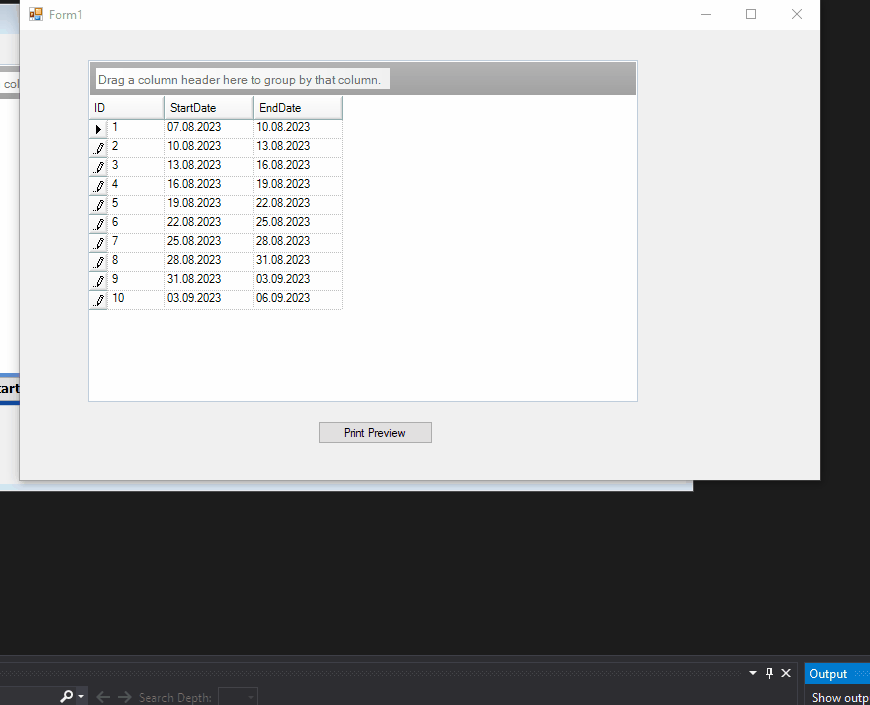Open the window position dropdown caret near the pin
Viewport: 870px width, 705px height.
(x=753, y=673)
